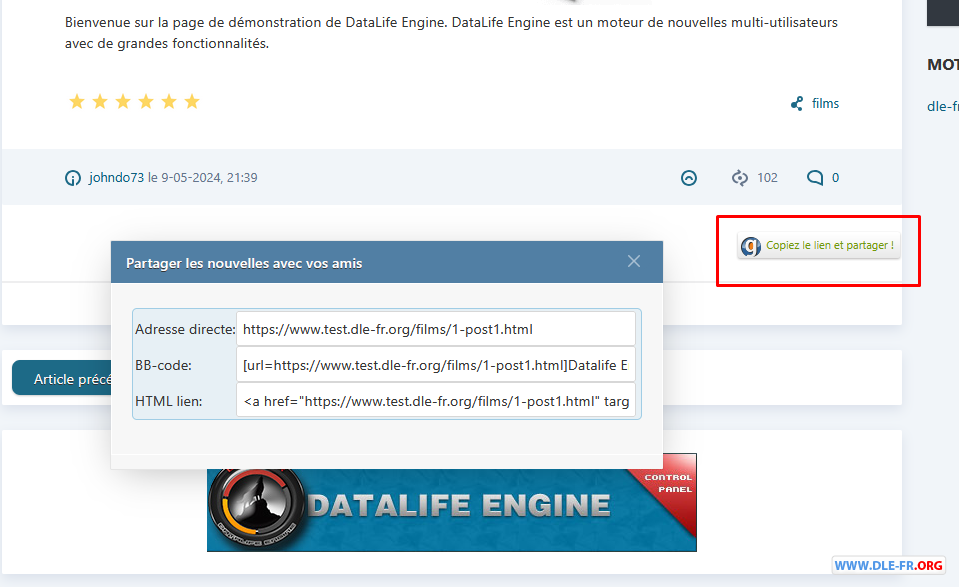The image size is (959, 587).
Task: Click the comment count 0
Action: [x=835, y=177]
